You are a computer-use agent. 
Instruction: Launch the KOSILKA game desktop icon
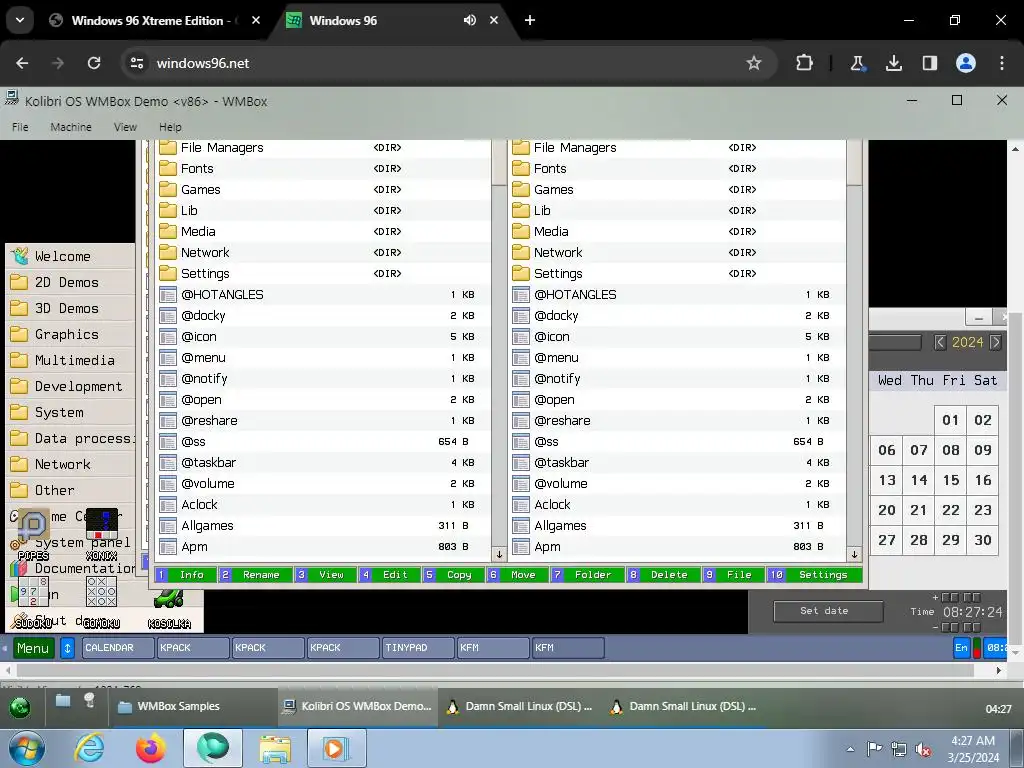(x=169, y=609)
